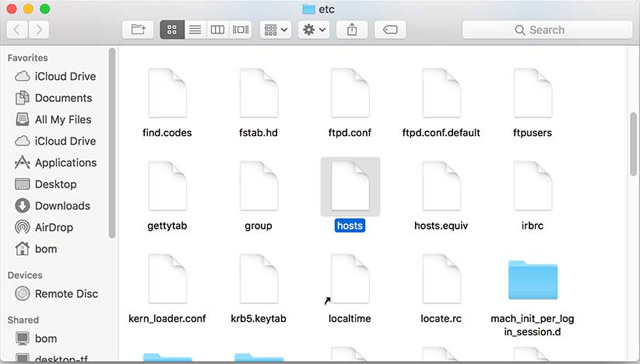Viewport: 640px width, 364px height.
Task: Select the mach_init_per_login_session.d folder icon
Action: 533,280
